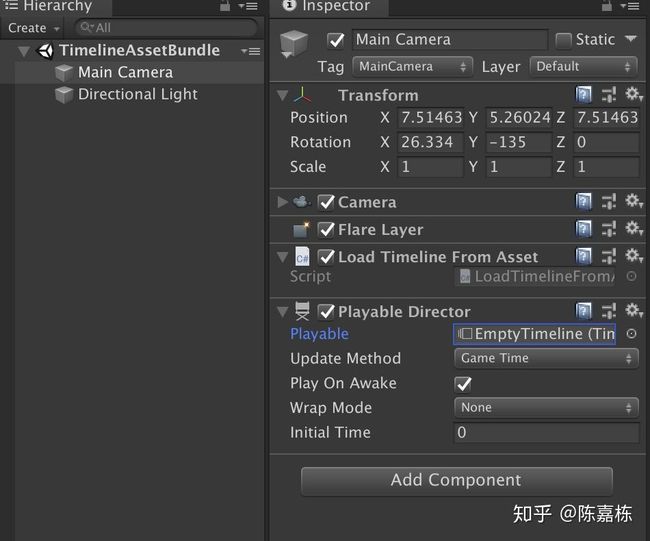Disable Load Timeline From Asset checkbox
Viewport: 650px width, 541px height.
click(x=326, y=257)
